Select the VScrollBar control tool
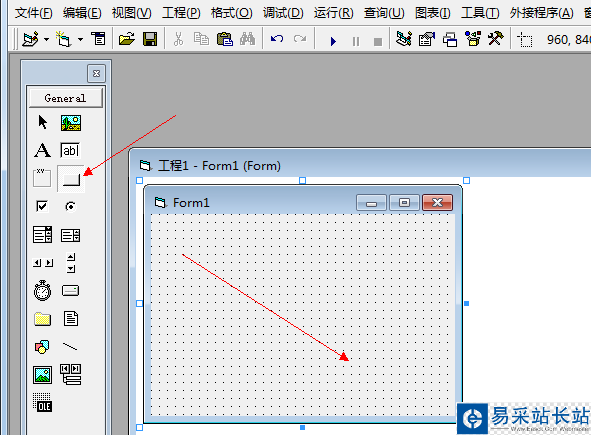Image resolution: width=591 pixels, height=435 pixels. (71, 263)
